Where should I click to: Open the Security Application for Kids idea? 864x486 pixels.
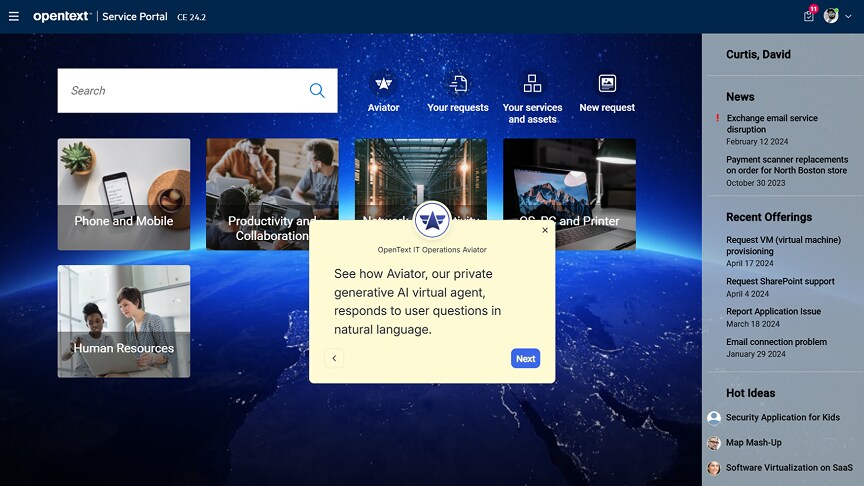click(782, 417)
